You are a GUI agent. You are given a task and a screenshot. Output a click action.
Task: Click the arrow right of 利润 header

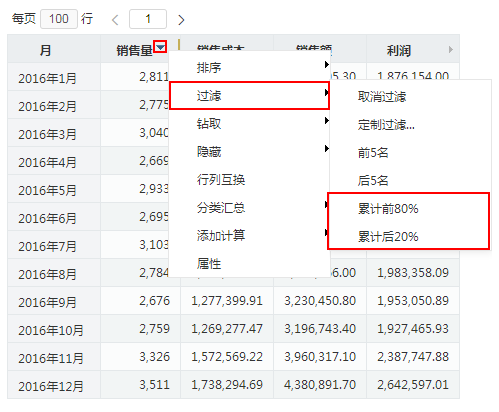[x=451, y=50]
